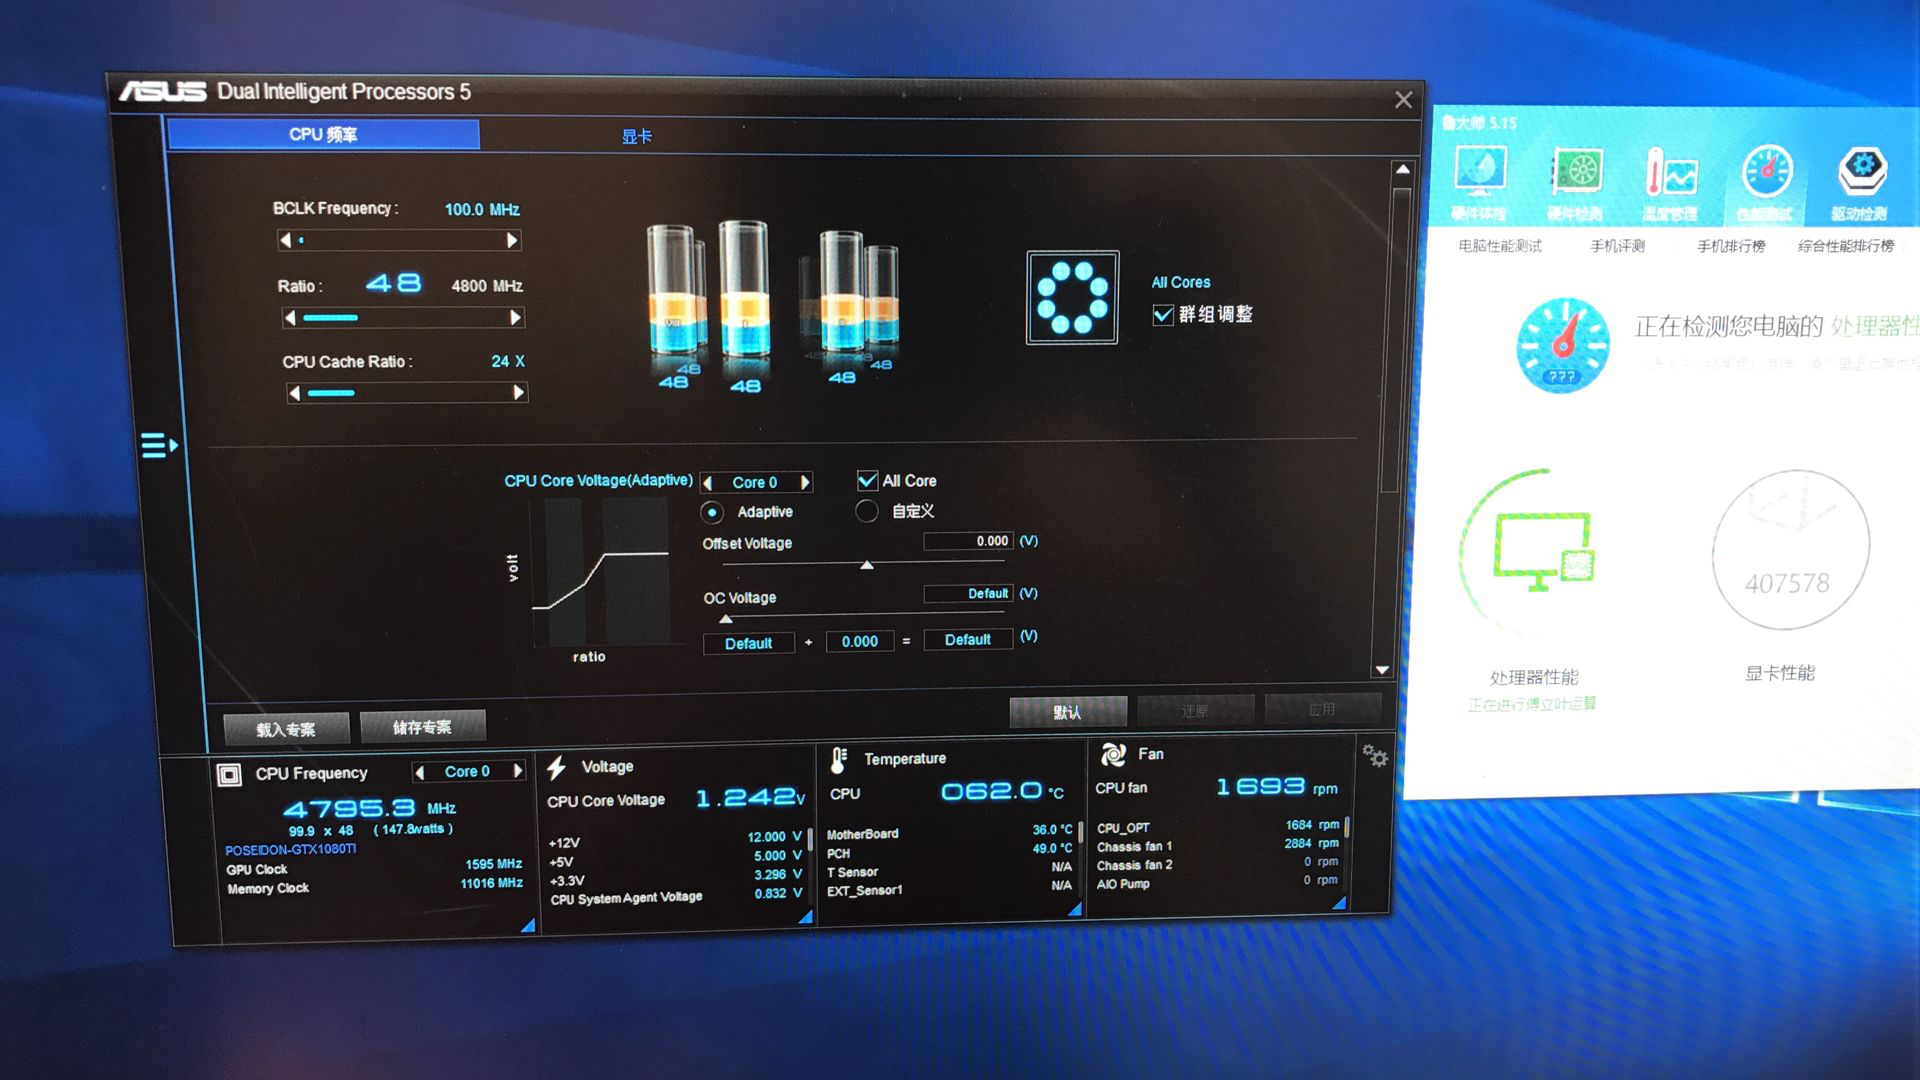Open 驱动检测 gear icon in Lu Master
This screenshot has width=1920, height=1080.
pyautogui.click(x=1862, y=172)
